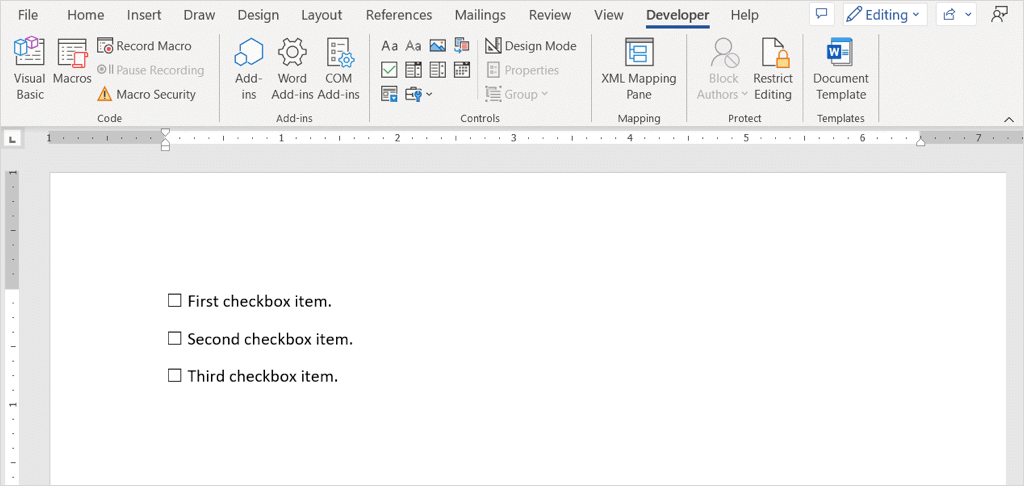Open the Legacy Tools dropdown arrow
The image size is (1024, 486).
click(x=429, y=95)
